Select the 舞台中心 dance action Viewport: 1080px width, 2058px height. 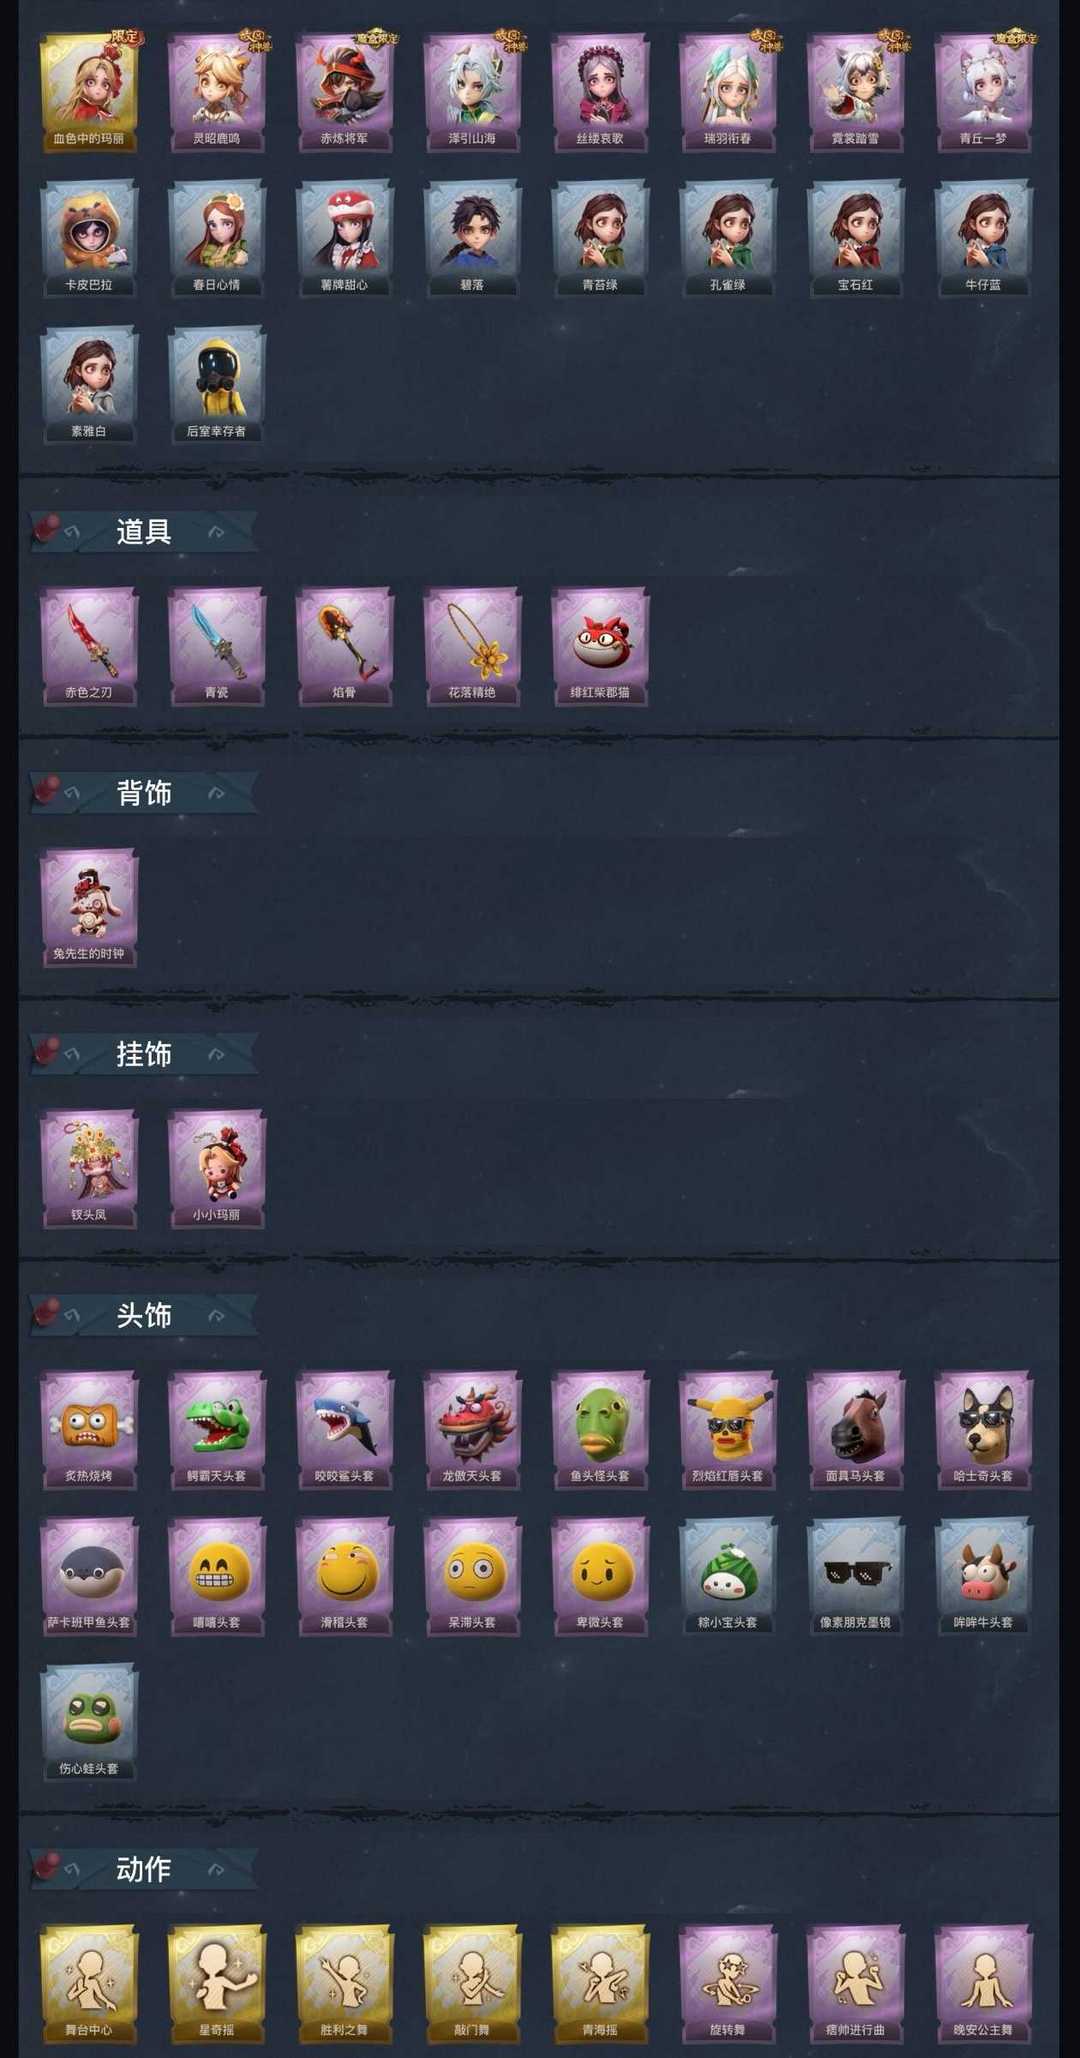tap(89, 1985)
